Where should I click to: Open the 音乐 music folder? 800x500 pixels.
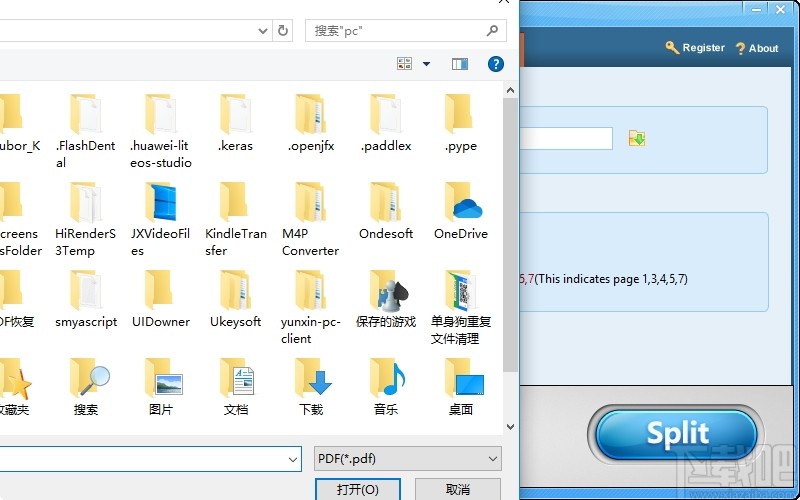click(x=386, y=387)
